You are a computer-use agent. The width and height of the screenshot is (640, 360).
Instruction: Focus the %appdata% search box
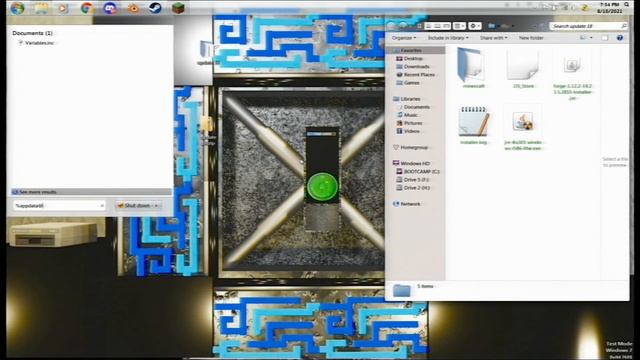(59, 206)
